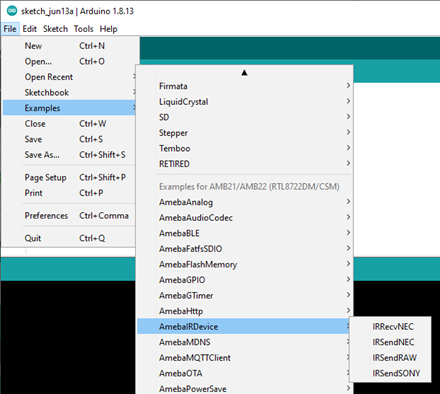The height and width of the screenshot is (394, 440).
Task: Expand AmebaHttp examples
Action: [245, 311]
